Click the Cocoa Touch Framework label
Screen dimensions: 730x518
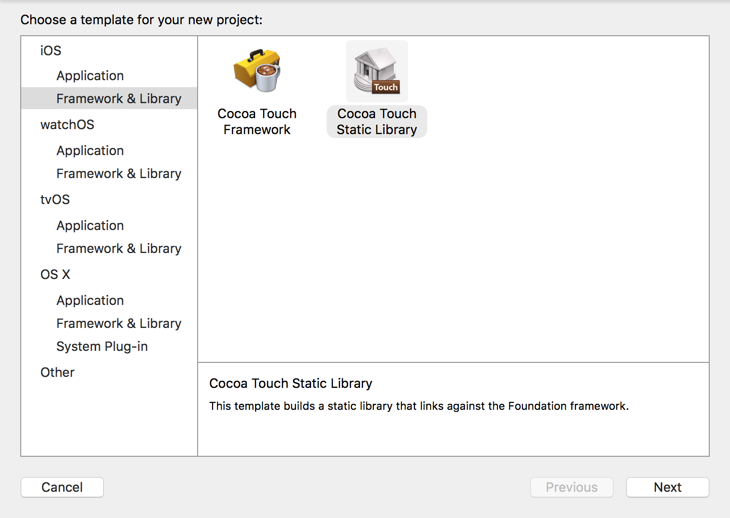[257, 121]
